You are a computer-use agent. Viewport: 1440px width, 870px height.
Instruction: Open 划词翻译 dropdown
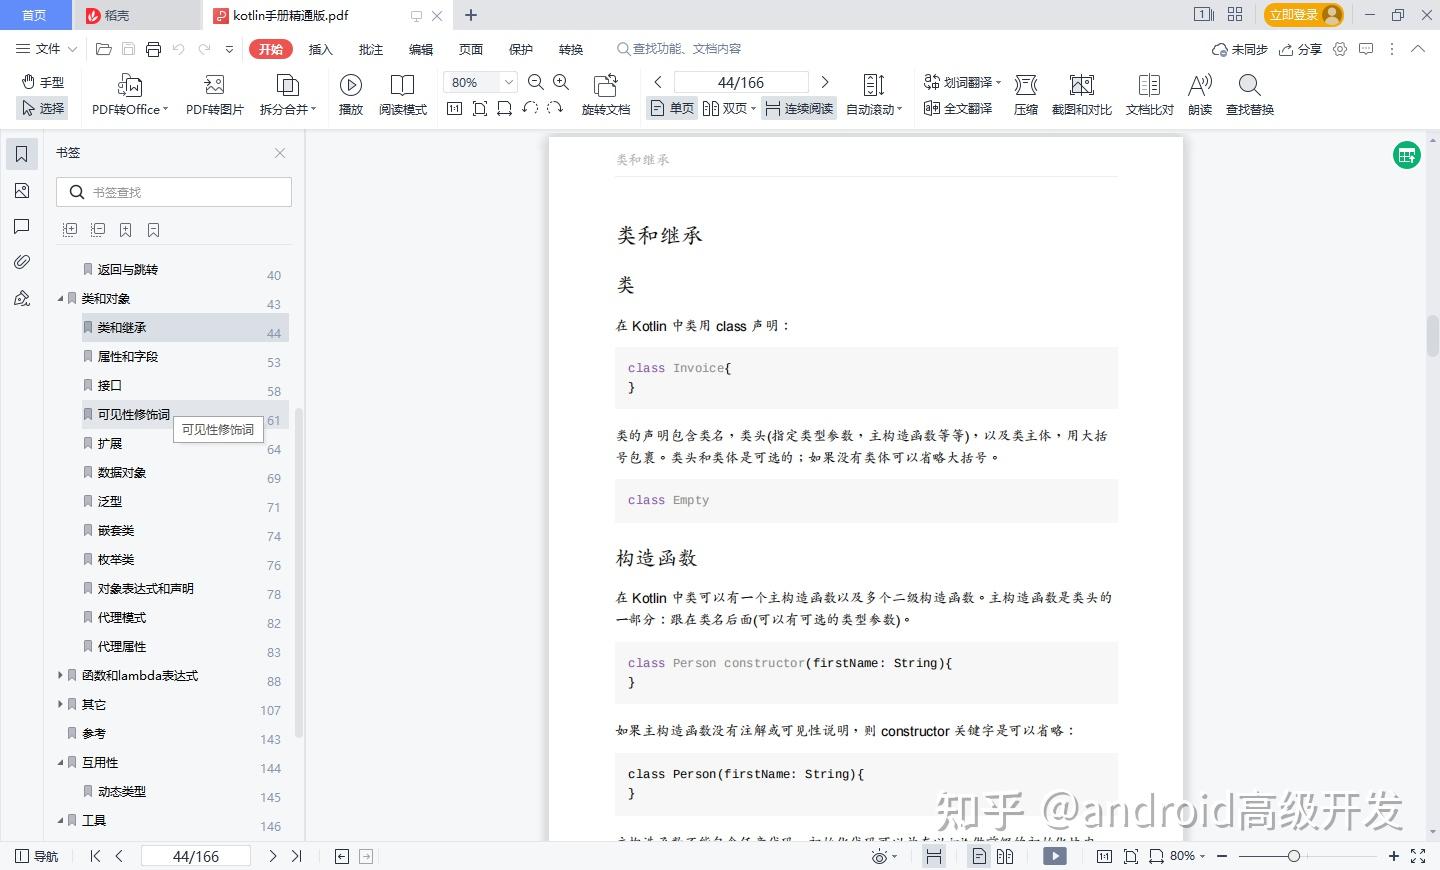click(962, 82)
